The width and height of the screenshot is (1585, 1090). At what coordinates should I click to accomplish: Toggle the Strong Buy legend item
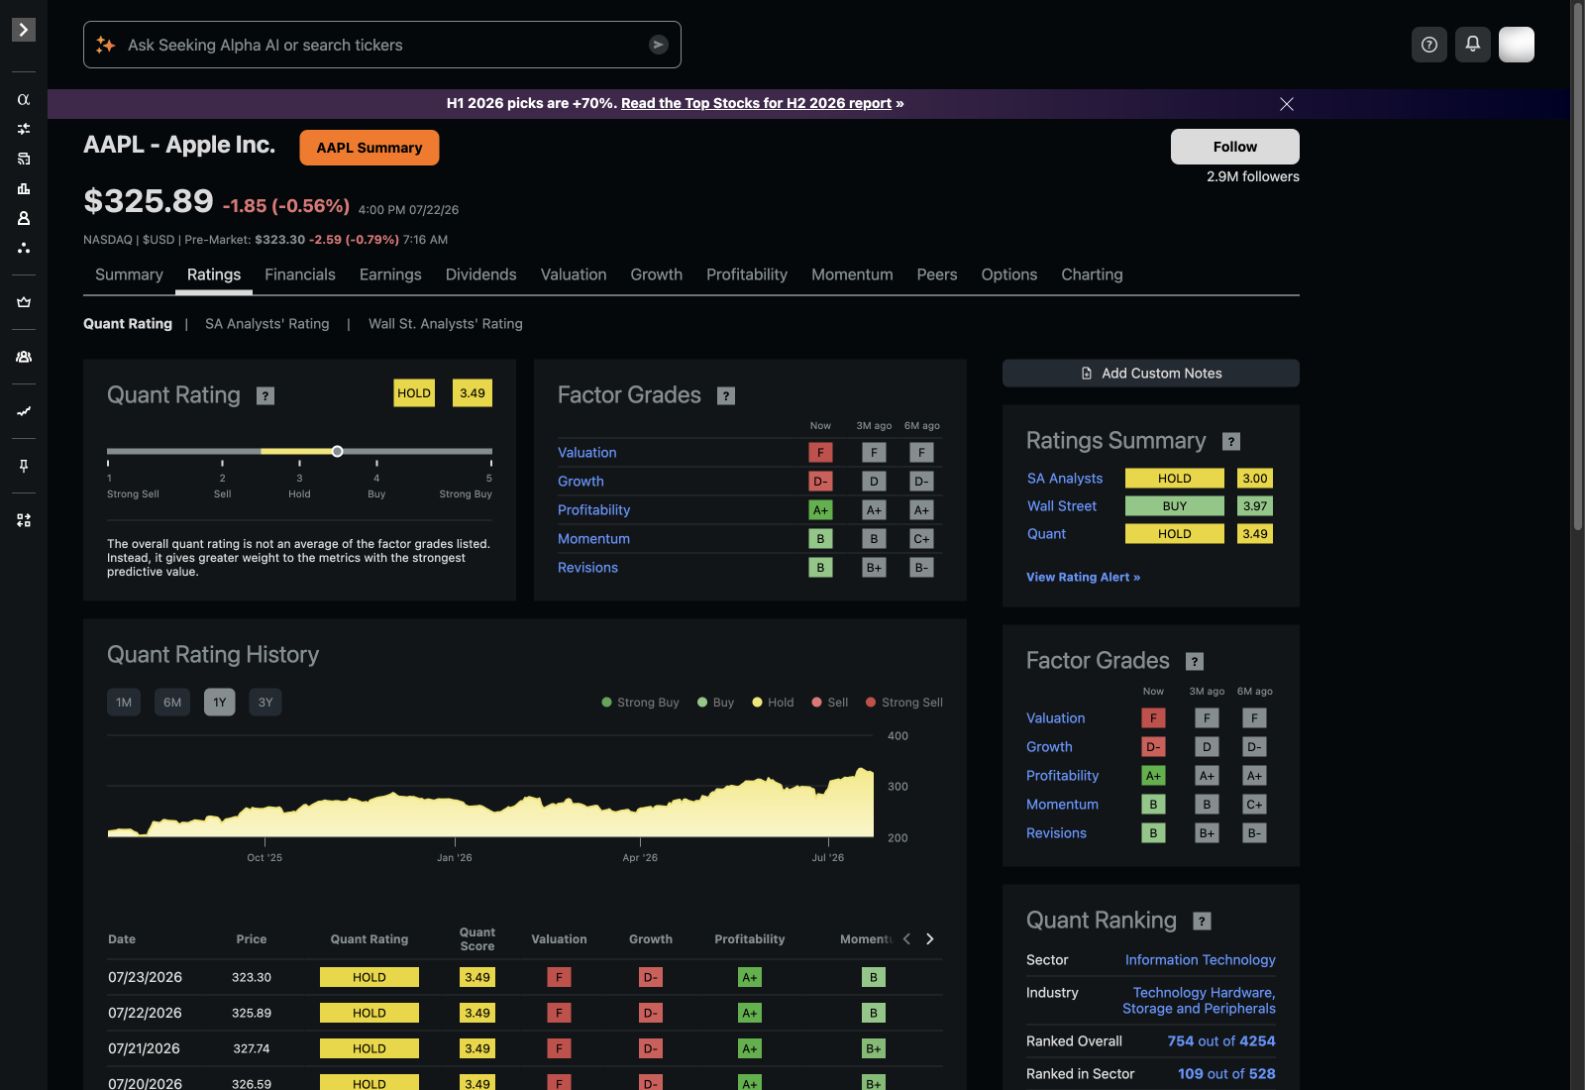coord(640,702)
